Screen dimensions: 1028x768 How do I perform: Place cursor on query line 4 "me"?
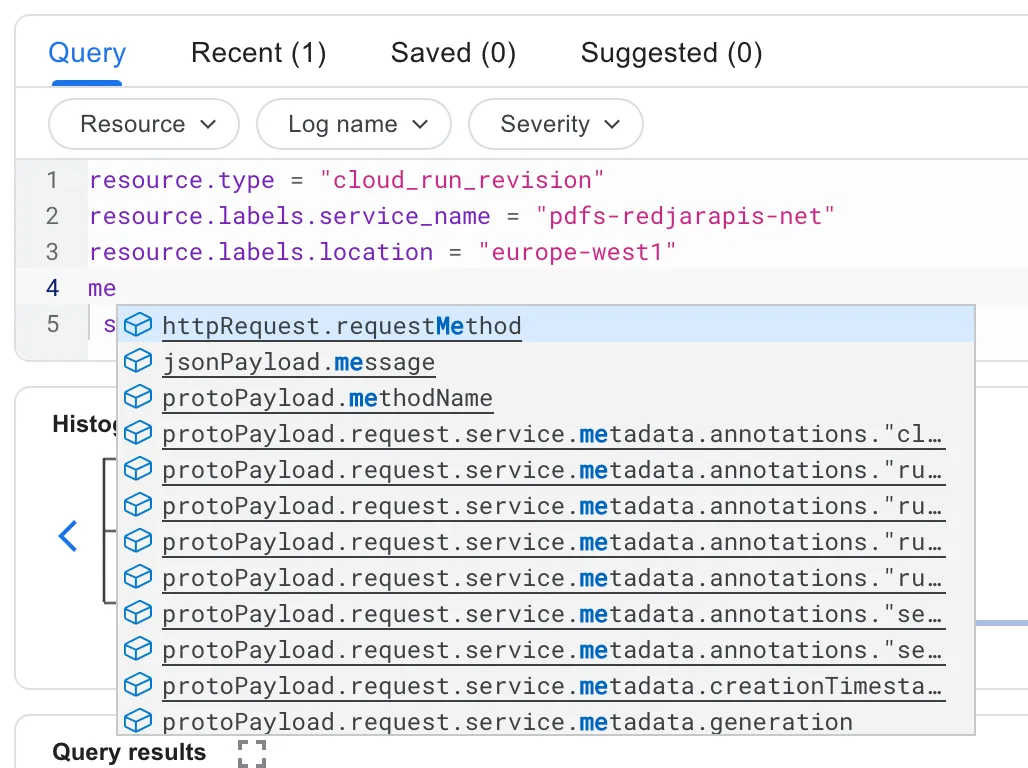(102, 288)
